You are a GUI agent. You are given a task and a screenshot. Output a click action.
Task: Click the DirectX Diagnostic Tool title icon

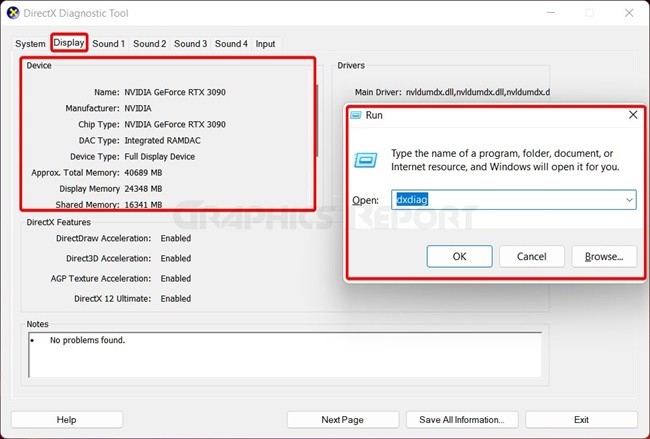click(x=13, y=13)
